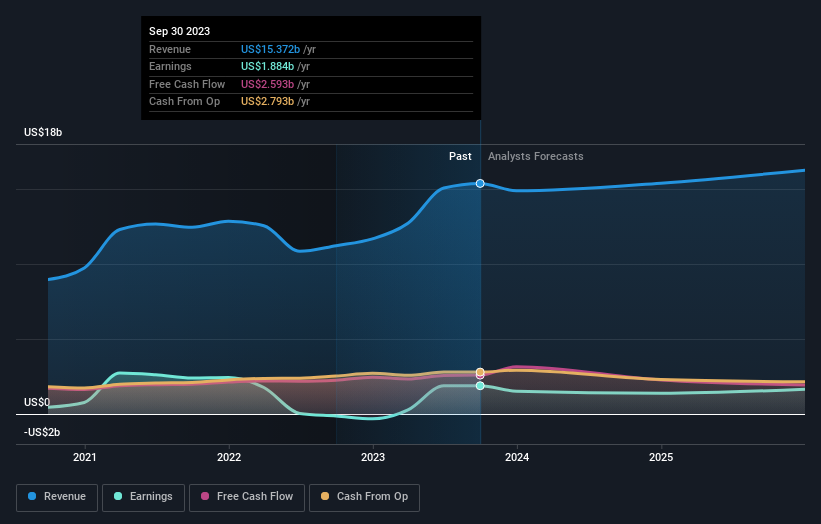Click the 2021 x-axis label
Viewport: 821px width, 524px height.
point(85,458)
